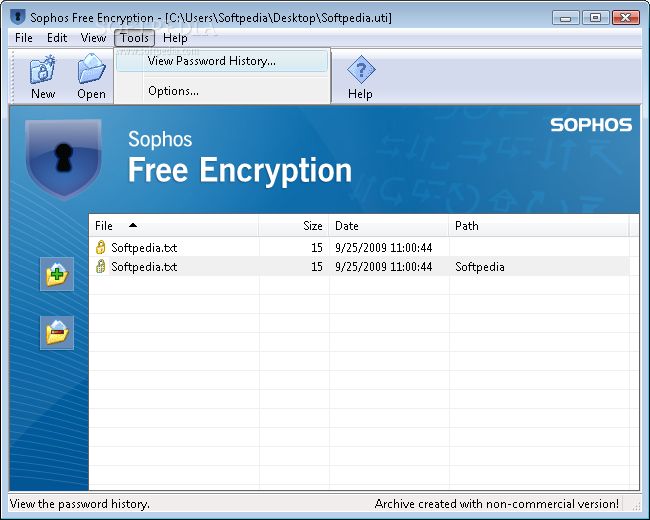
Task: Click the New archive toolbar icon
Action: (43, 69)
